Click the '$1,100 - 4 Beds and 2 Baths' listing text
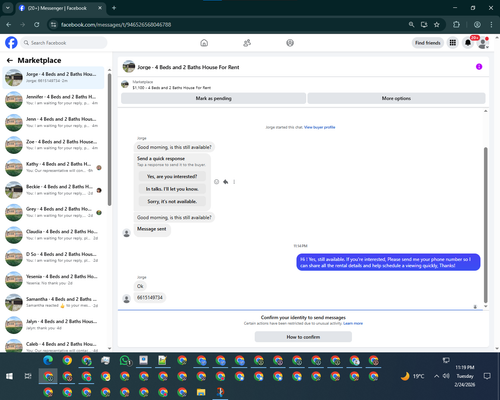Screen dimensions: 500x400 point(172,88)
